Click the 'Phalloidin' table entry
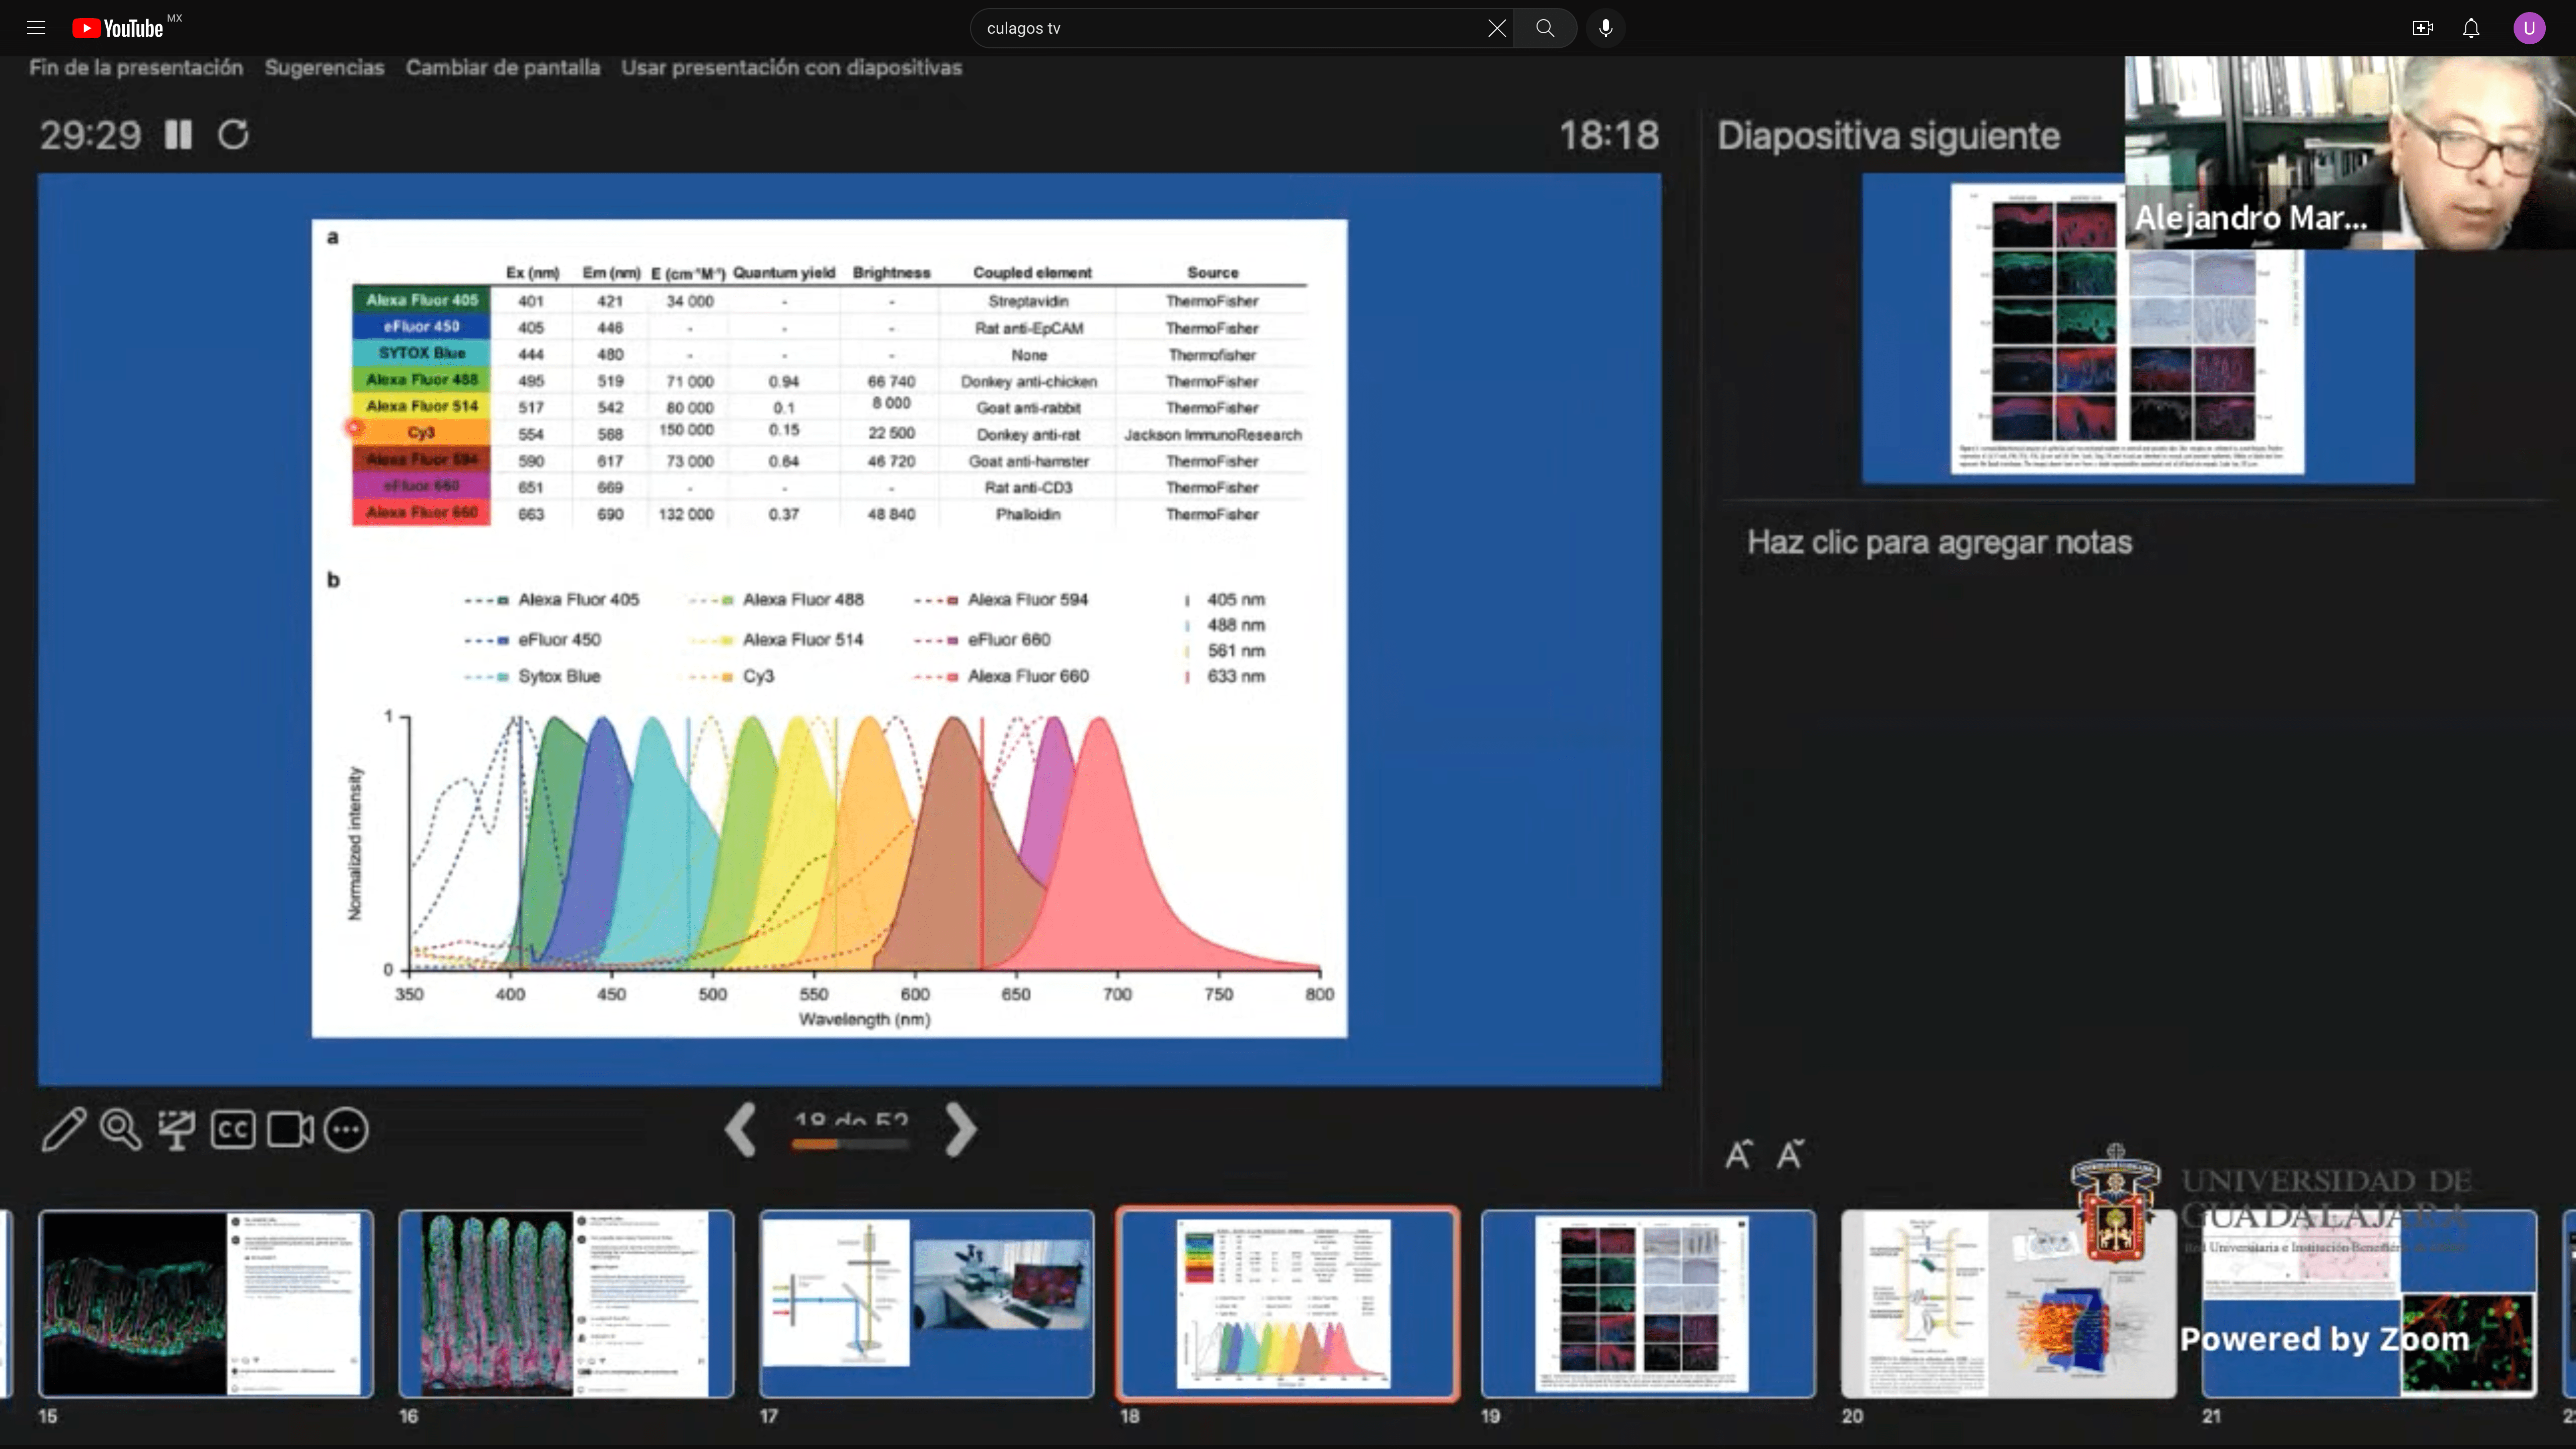This screenshot has width=2576, height=1449. [x=1028, y=514]
